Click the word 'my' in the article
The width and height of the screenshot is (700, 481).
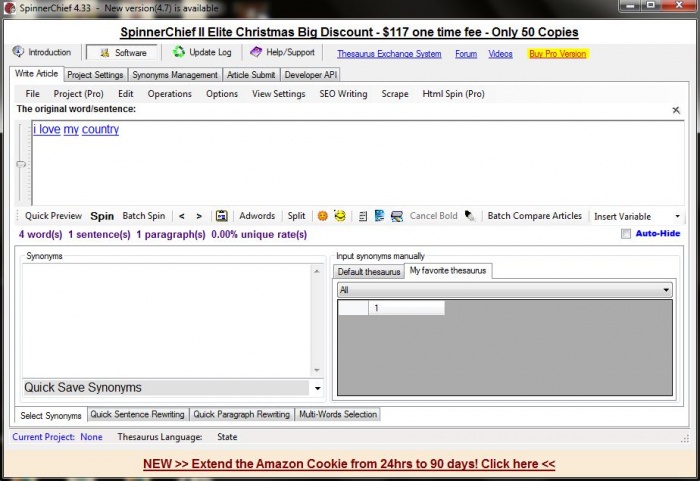point(71,129)
